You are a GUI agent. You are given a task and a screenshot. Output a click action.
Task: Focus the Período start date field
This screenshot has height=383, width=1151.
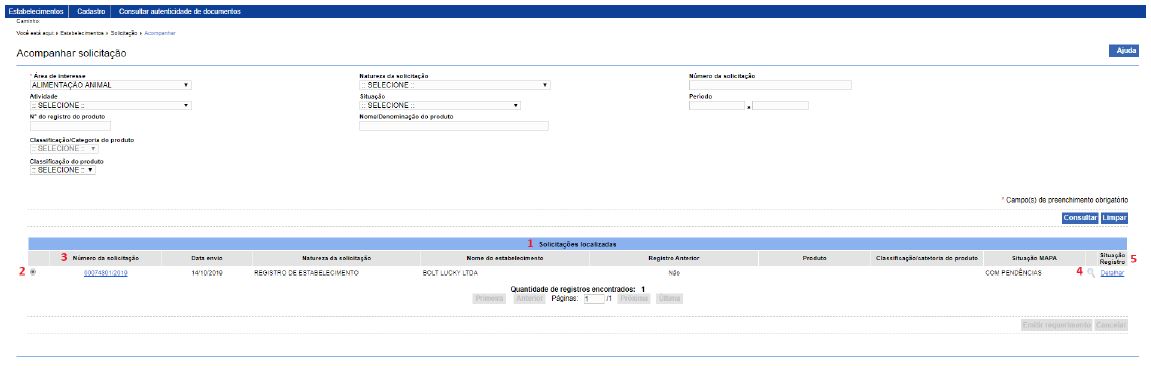717,106
